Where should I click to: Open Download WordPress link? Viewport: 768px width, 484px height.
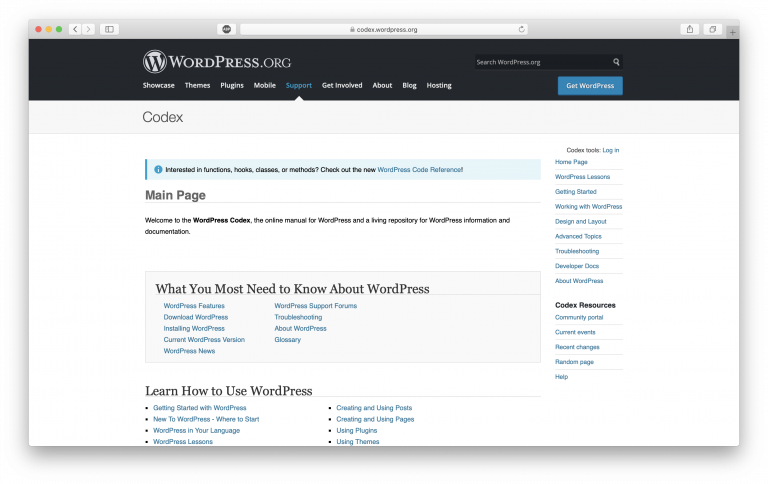coord(196,317)
